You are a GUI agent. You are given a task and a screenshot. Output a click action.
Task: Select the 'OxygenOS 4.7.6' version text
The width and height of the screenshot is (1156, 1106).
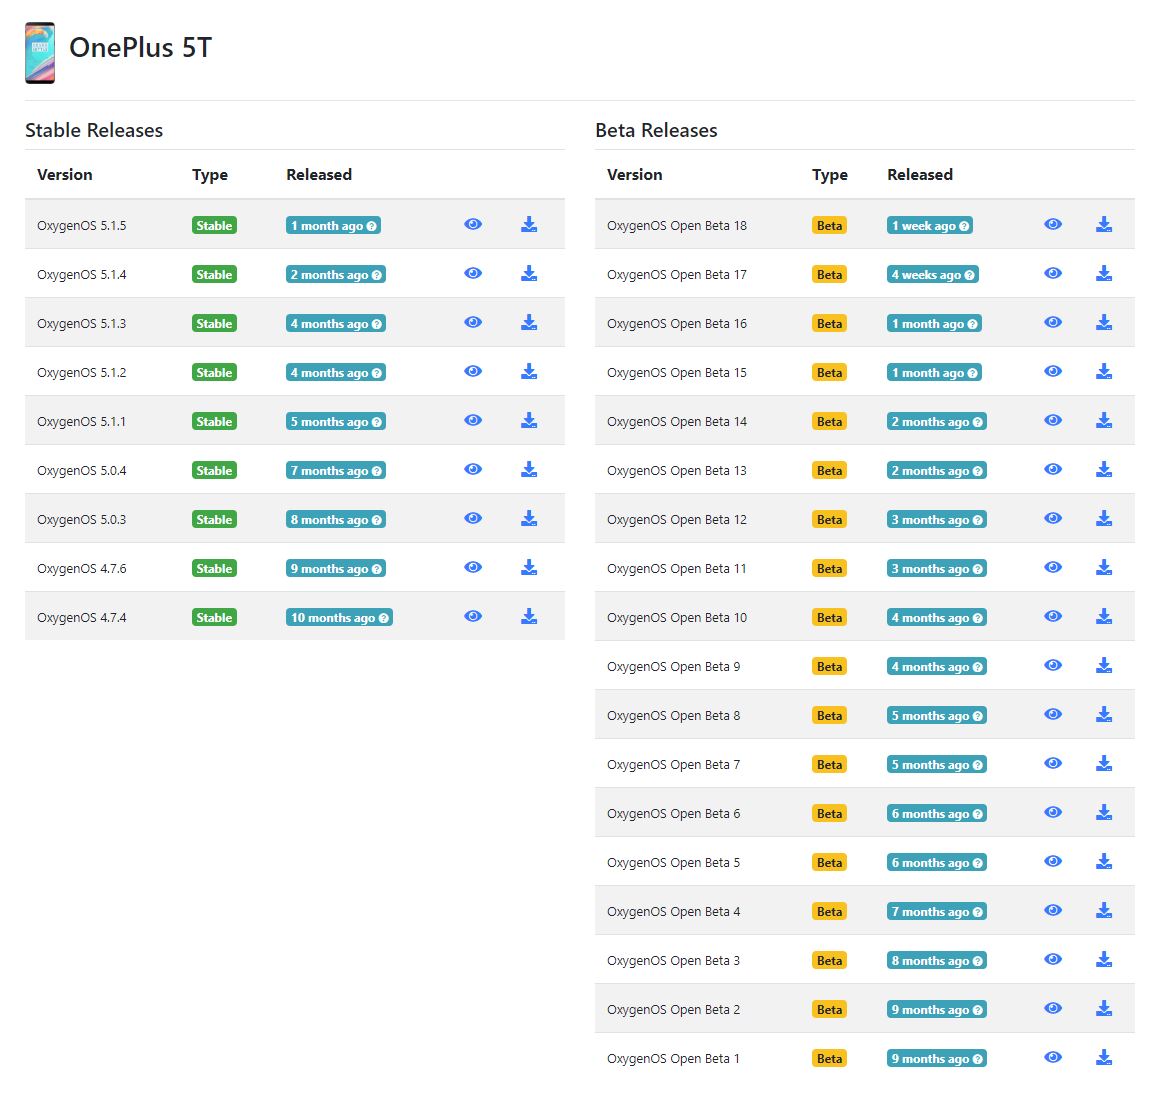click(82, 568)
